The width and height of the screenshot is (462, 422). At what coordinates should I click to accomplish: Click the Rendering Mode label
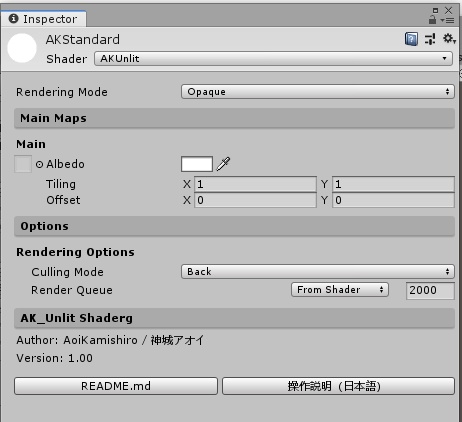point(62,92)
